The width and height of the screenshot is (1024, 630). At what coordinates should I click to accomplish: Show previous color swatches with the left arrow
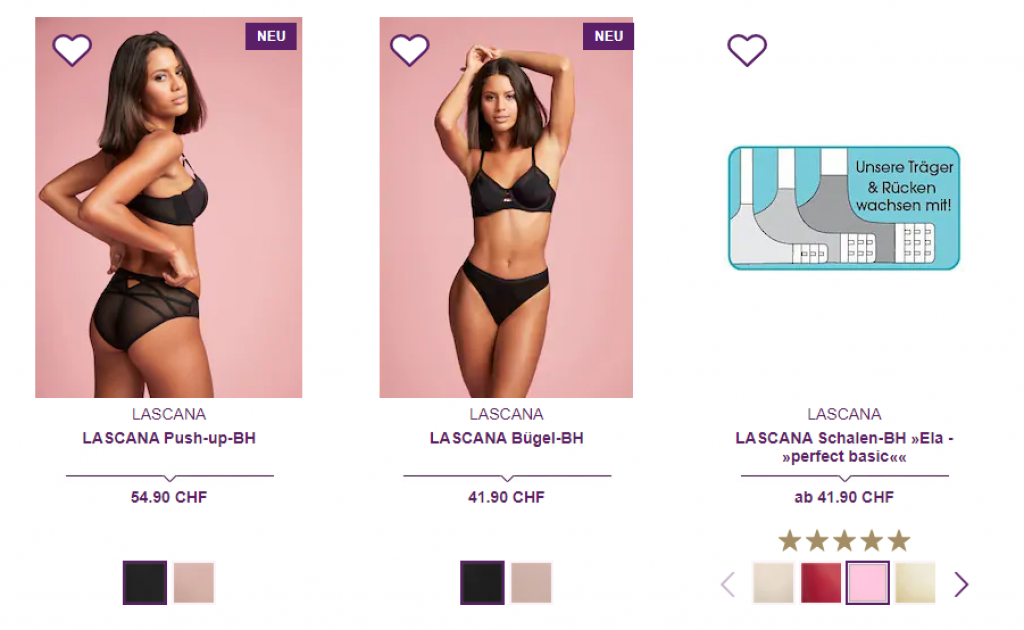tap(728, 584)
